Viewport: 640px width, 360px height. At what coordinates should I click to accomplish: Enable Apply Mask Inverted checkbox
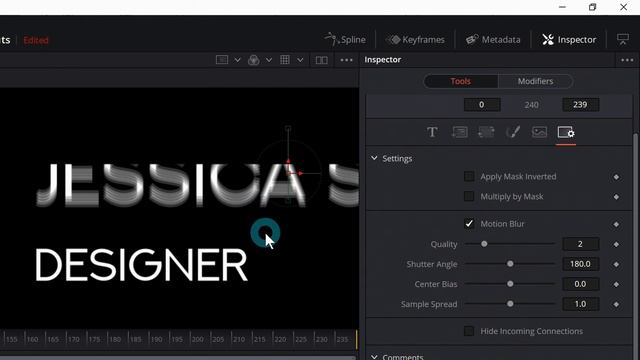coord(469,176)
